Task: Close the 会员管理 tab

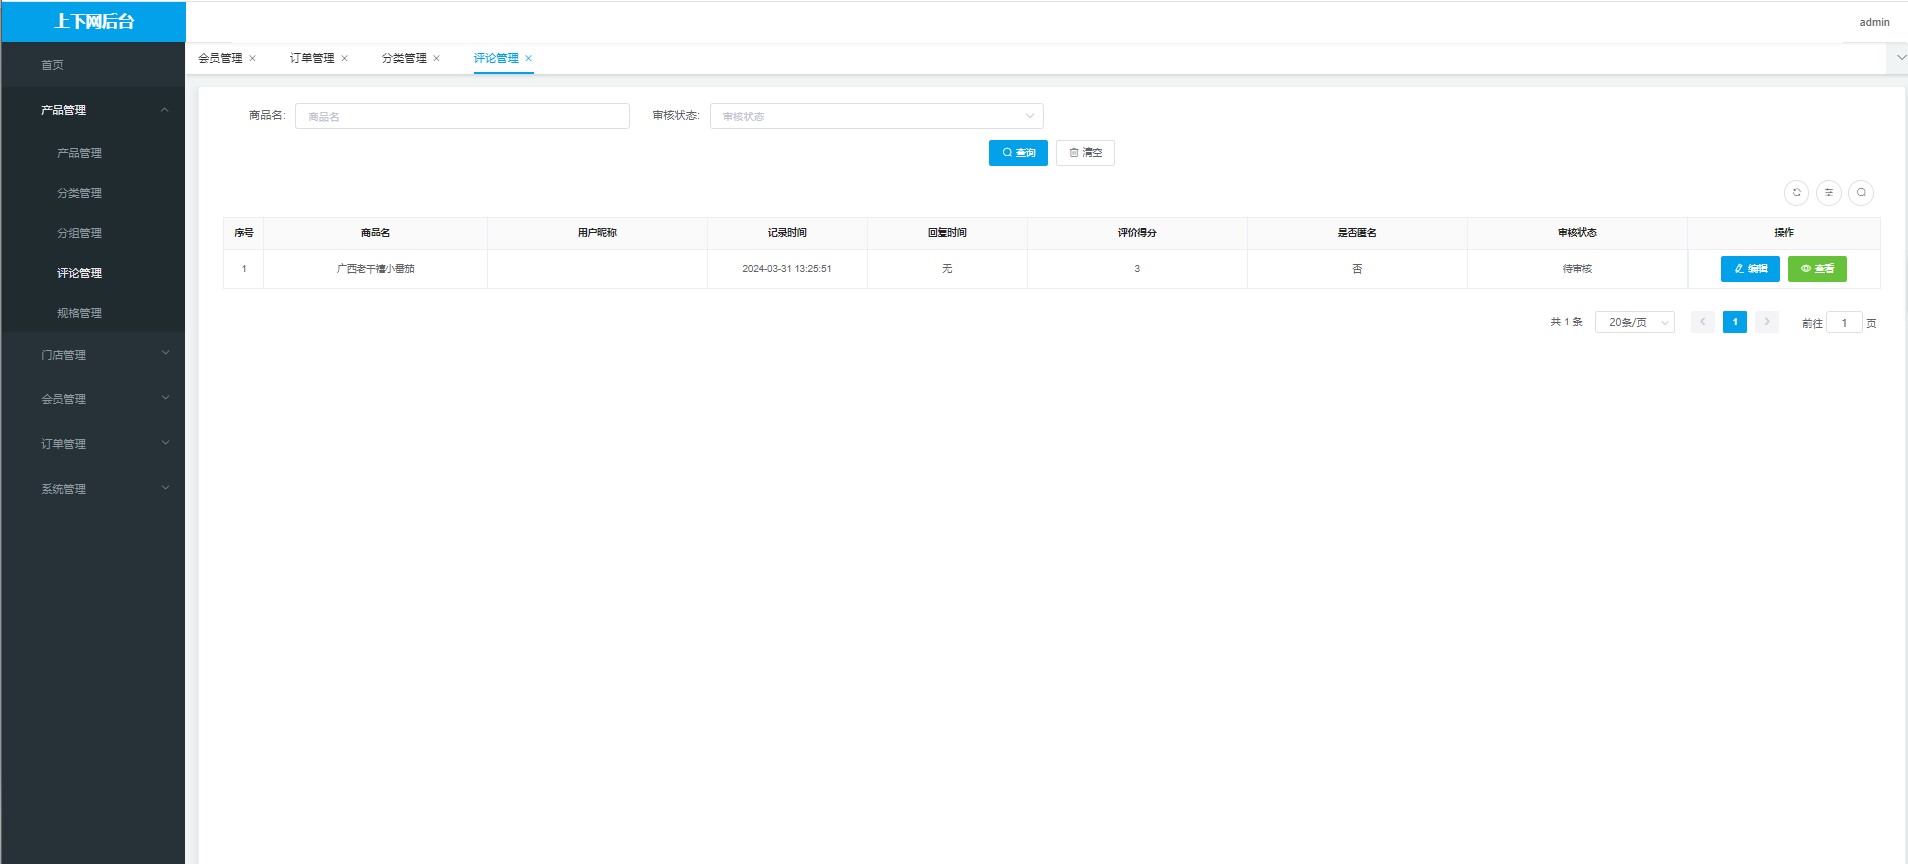Action: point(253,58)
